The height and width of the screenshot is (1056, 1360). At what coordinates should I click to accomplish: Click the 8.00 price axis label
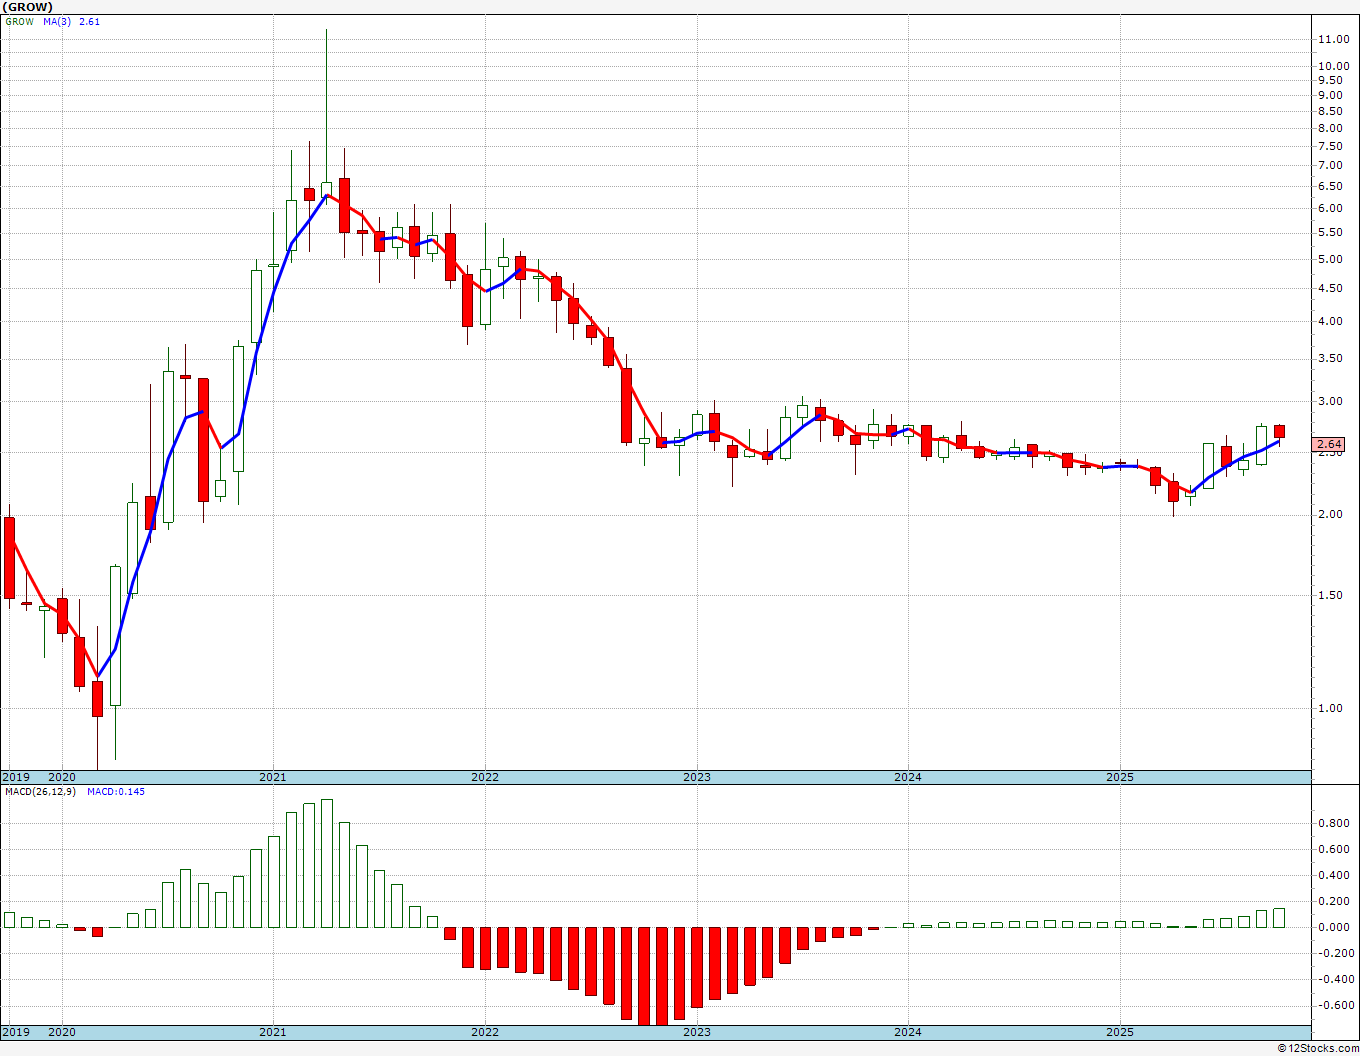coord(1329,129)
